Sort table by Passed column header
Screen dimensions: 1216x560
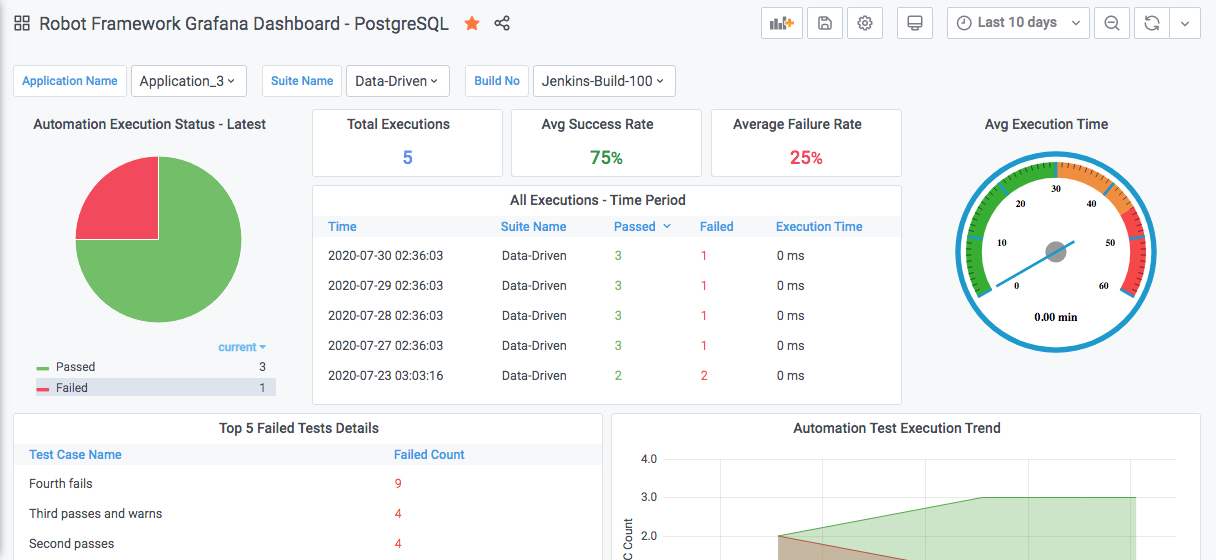[x=635, y=227]
